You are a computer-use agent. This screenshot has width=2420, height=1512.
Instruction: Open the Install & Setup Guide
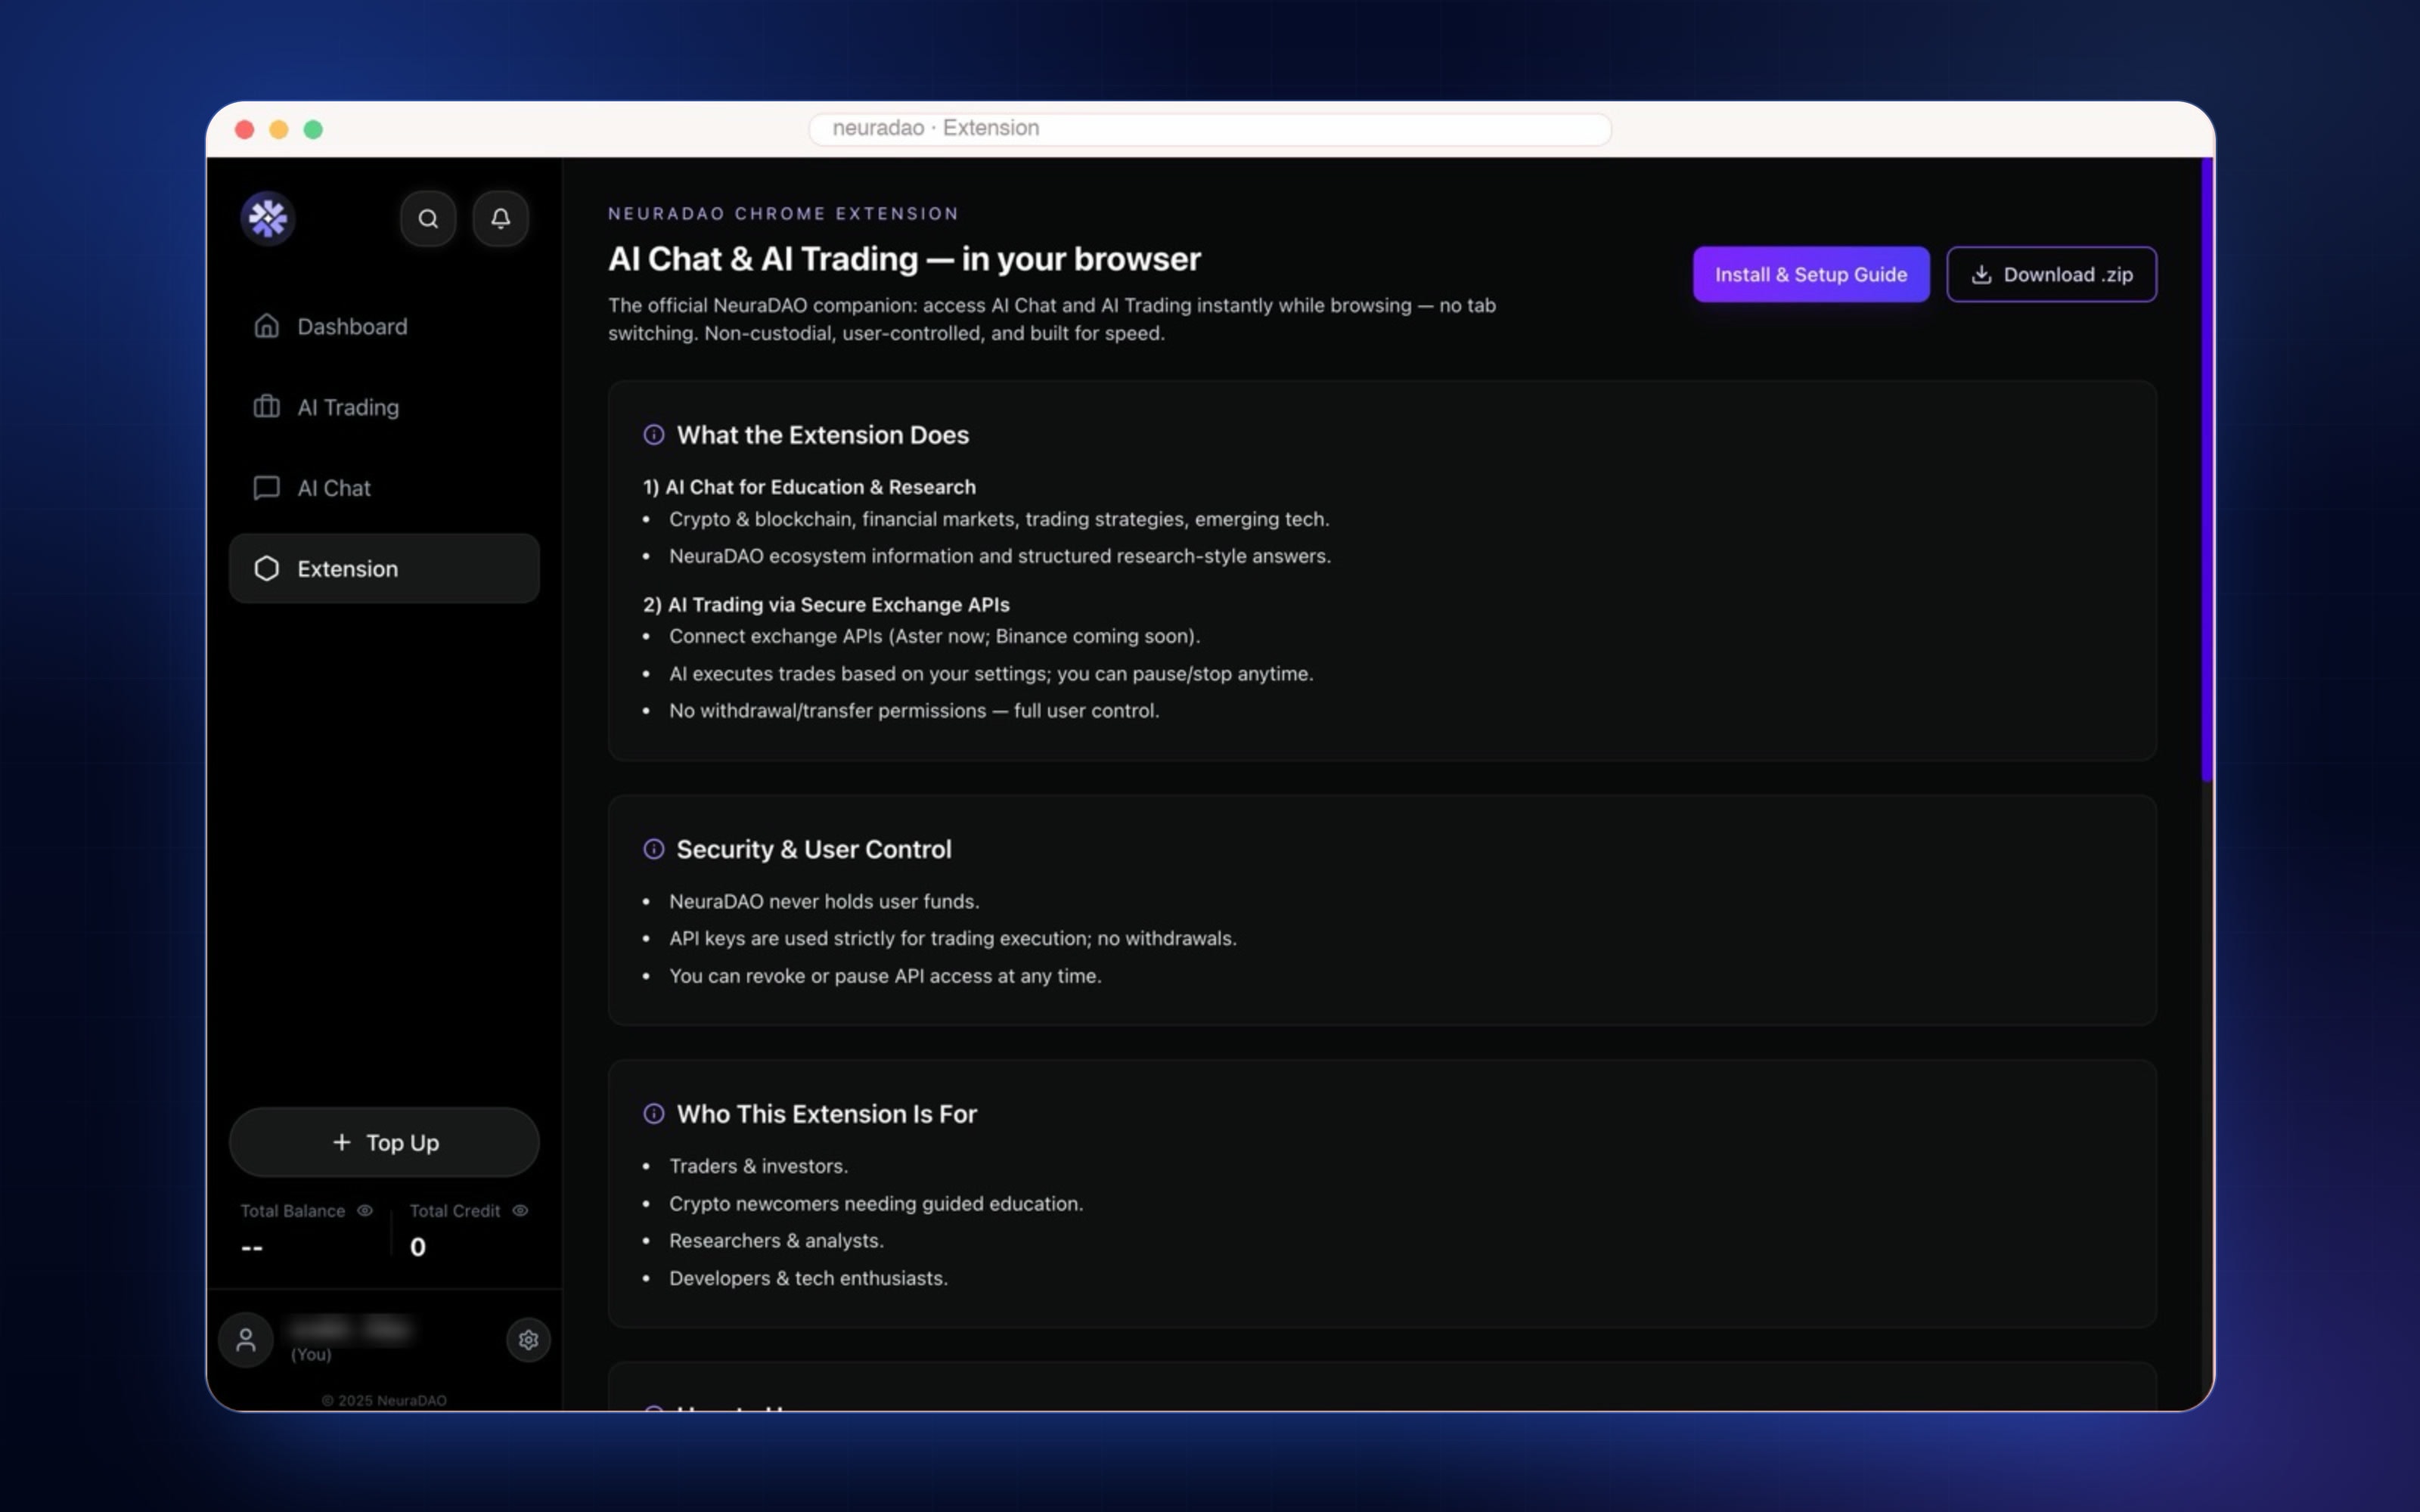[1811, 274]
